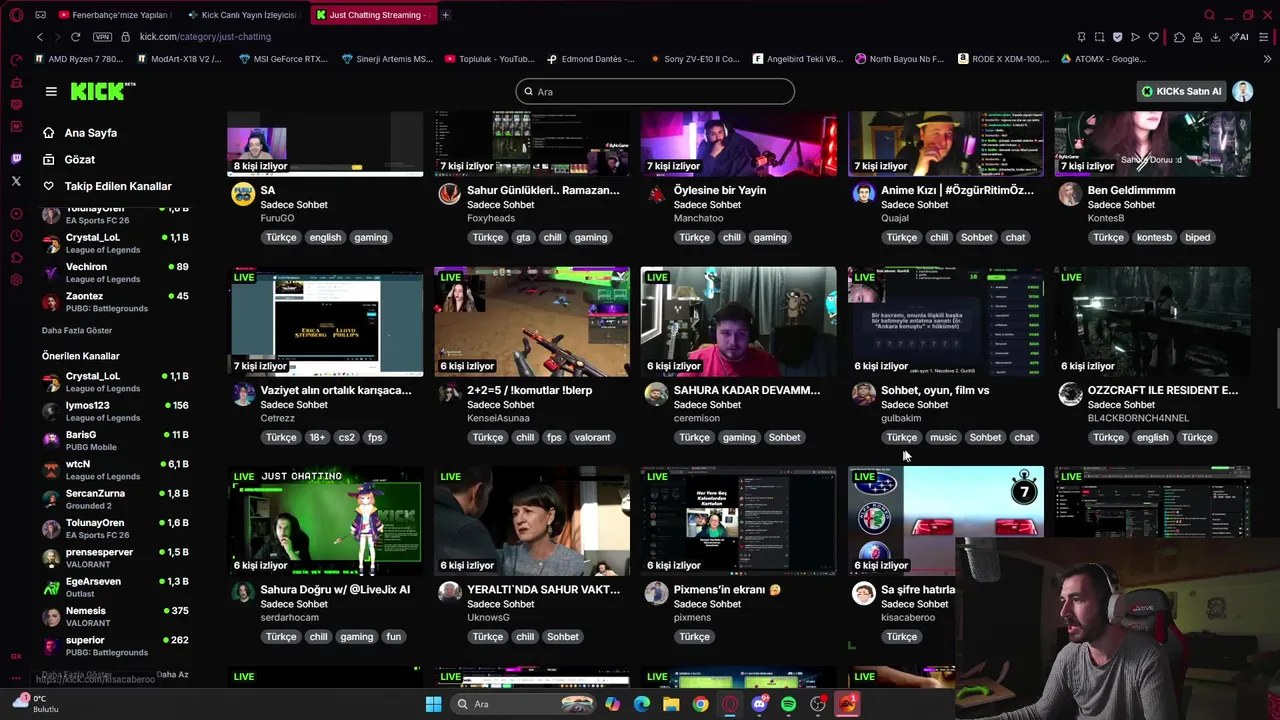Open the Sa şifre hatırla stream thumbnail
The height and width of the screenshot is (720, 1280).
tap(945, 520)
